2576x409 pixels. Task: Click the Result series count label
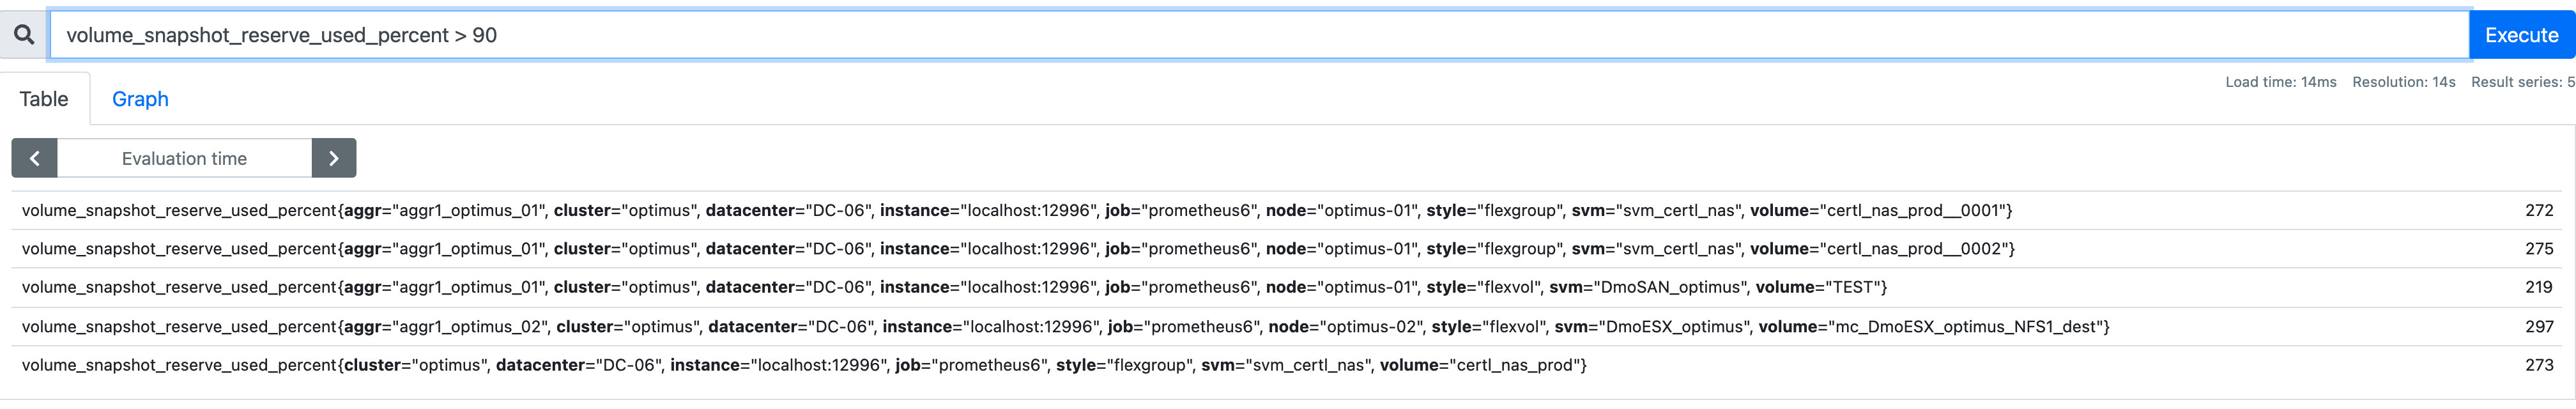[x=2522, y=82]
